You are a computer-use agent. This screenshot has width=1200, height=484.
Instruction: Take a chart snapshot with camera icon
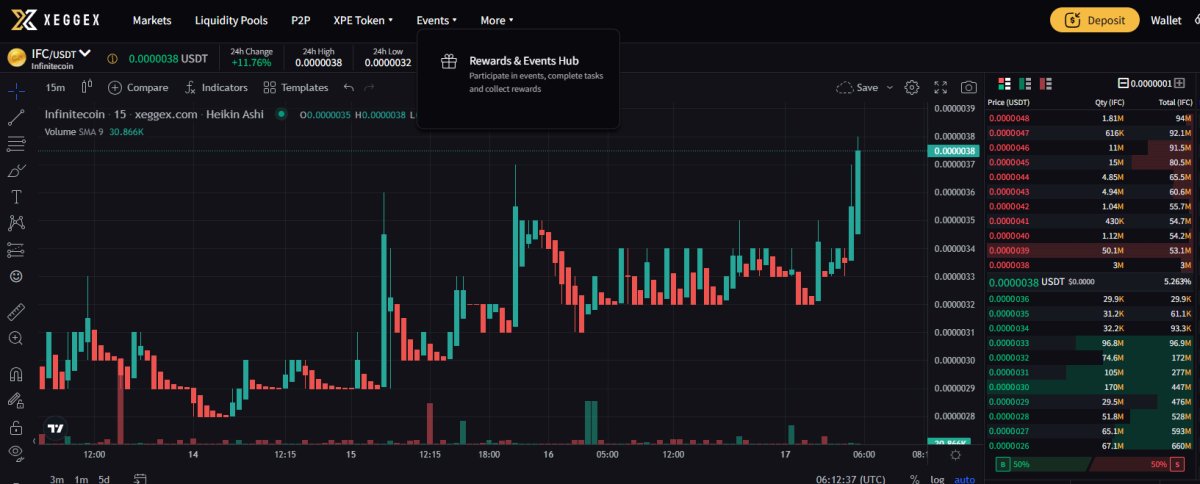[968, 87]
